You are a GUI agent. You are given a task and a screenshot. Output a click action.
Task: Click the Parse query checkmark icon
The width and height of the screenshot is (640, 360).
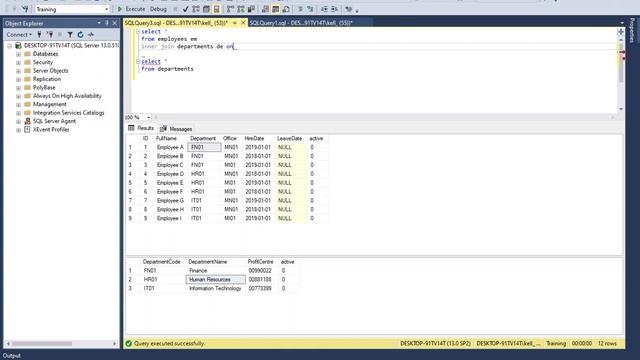tap(186, 9)
